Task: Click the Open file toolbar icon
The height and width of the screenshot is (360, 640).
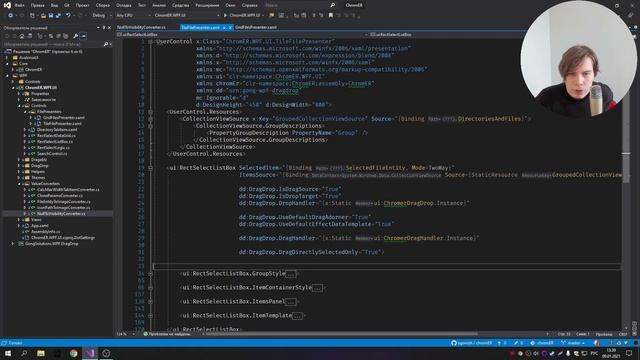Action: point(43,16)
